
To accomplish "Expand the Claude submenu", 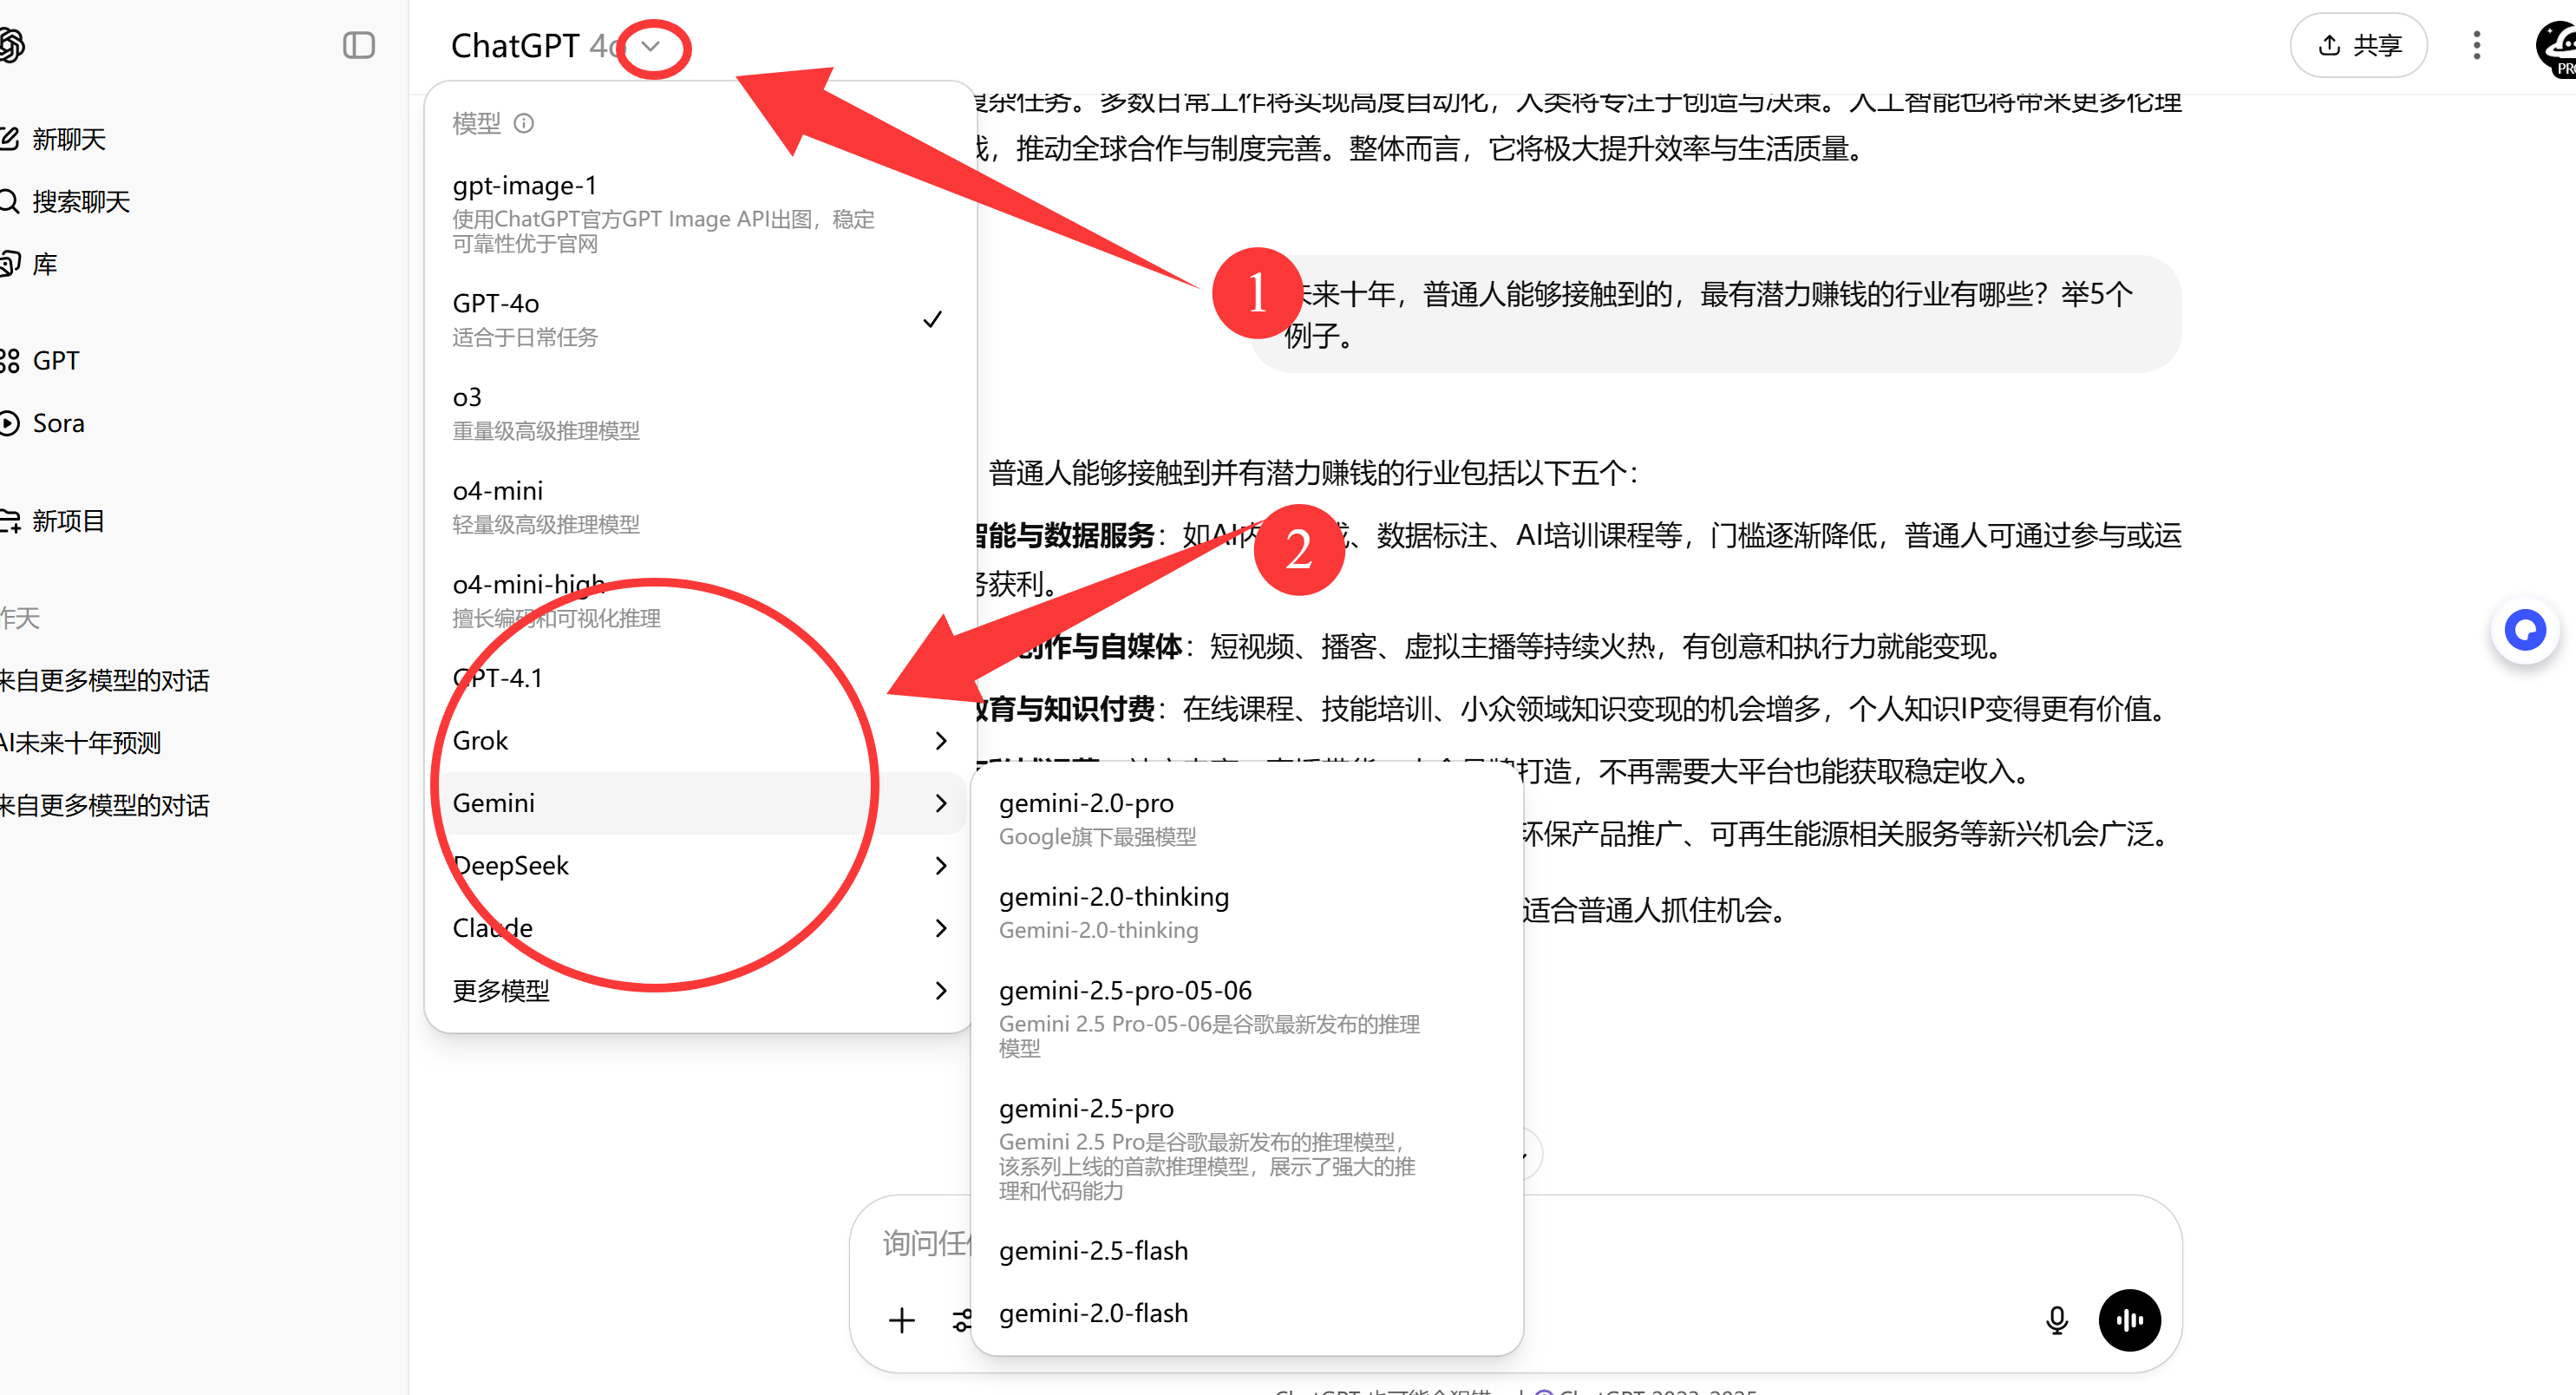I will (x=698, y=928).
